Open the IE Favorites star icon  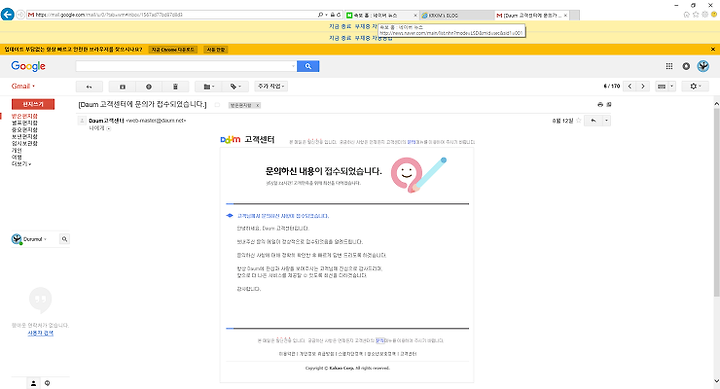pos(696,15)
